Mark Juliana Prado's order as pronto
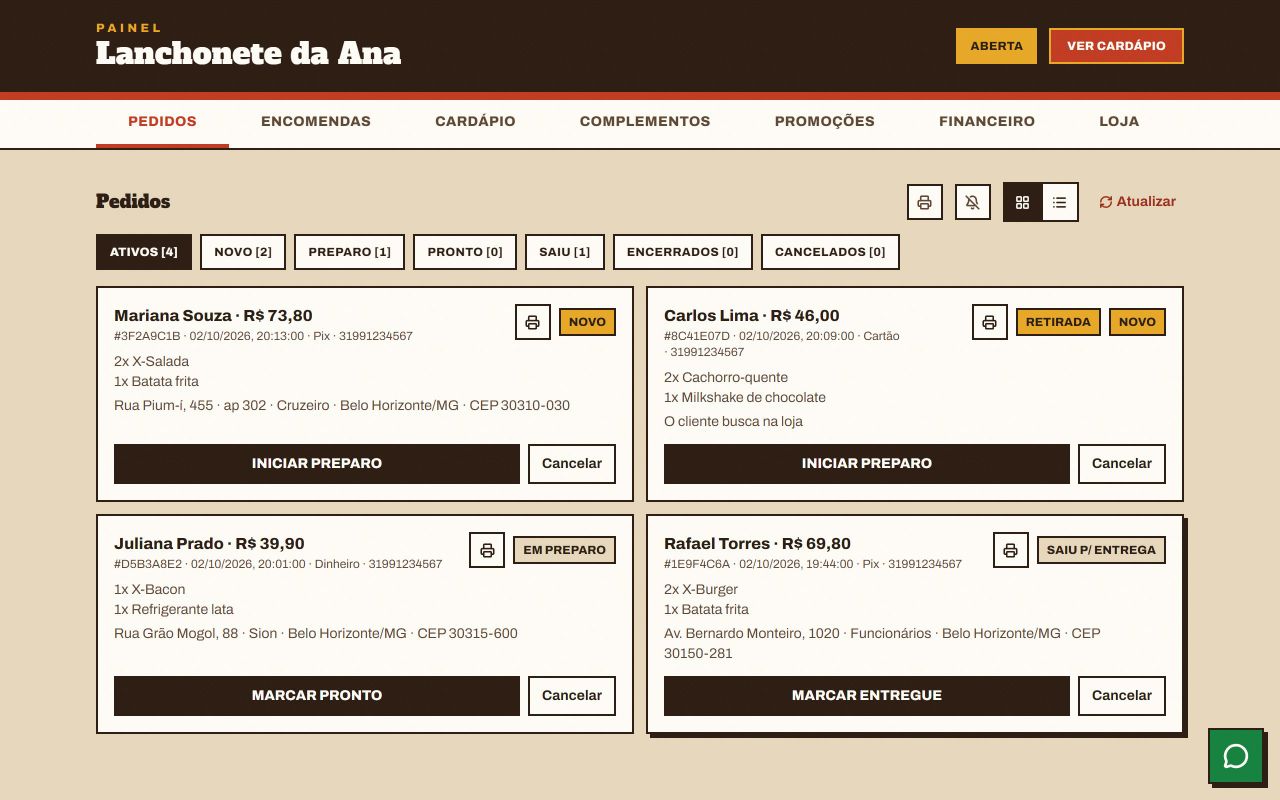This screenshot has height=800, width=1280. pyautogui.click(x=317, y=696)
